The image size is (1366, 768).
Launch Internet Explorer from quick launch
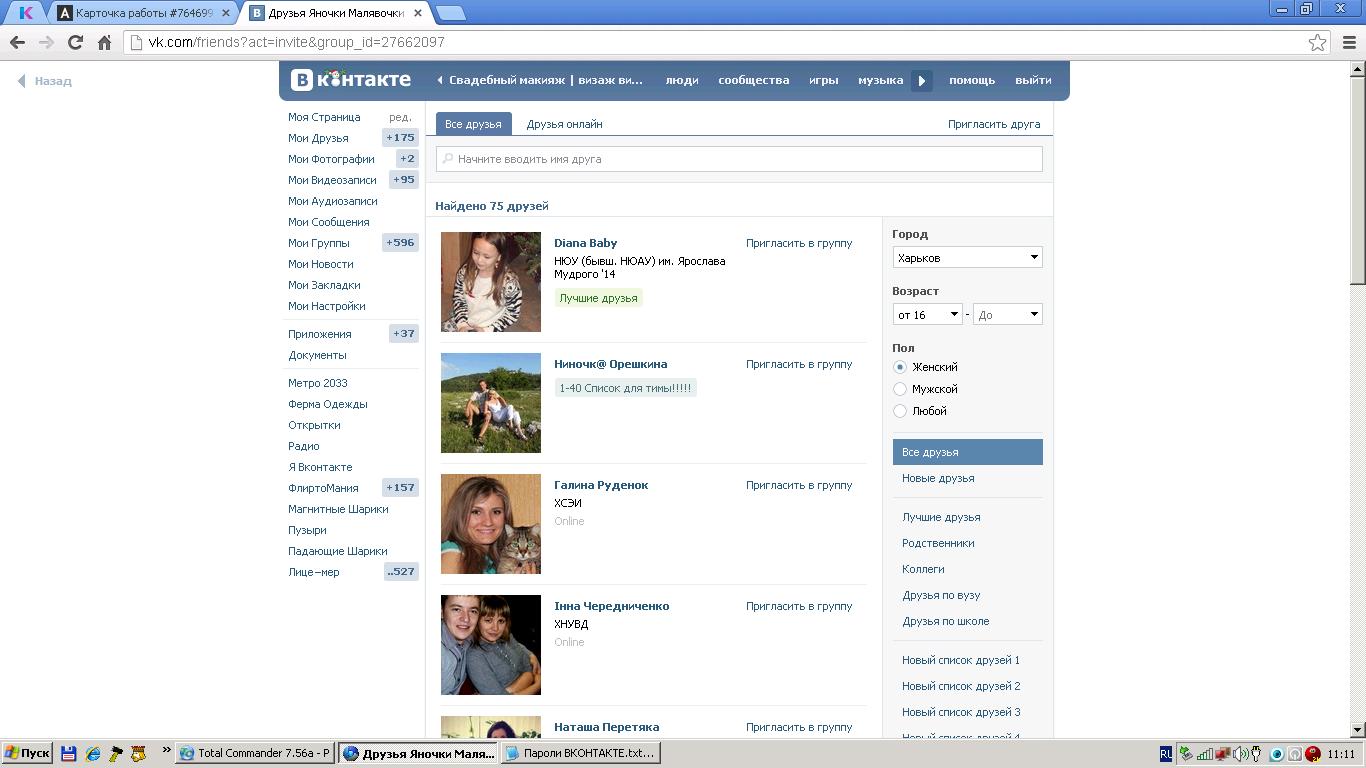(92, 754)
